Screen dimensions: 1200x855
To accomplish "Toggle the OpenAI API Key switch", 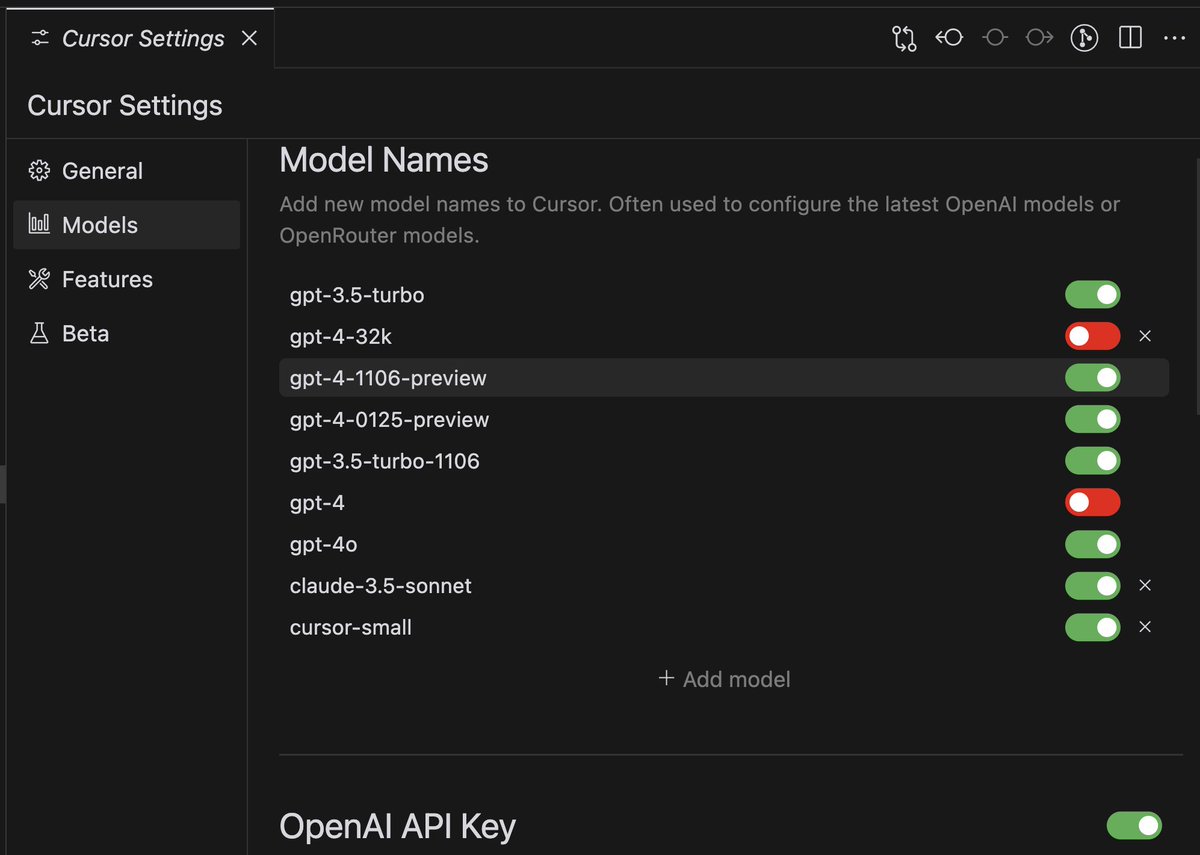I will tap(1134, 825).
